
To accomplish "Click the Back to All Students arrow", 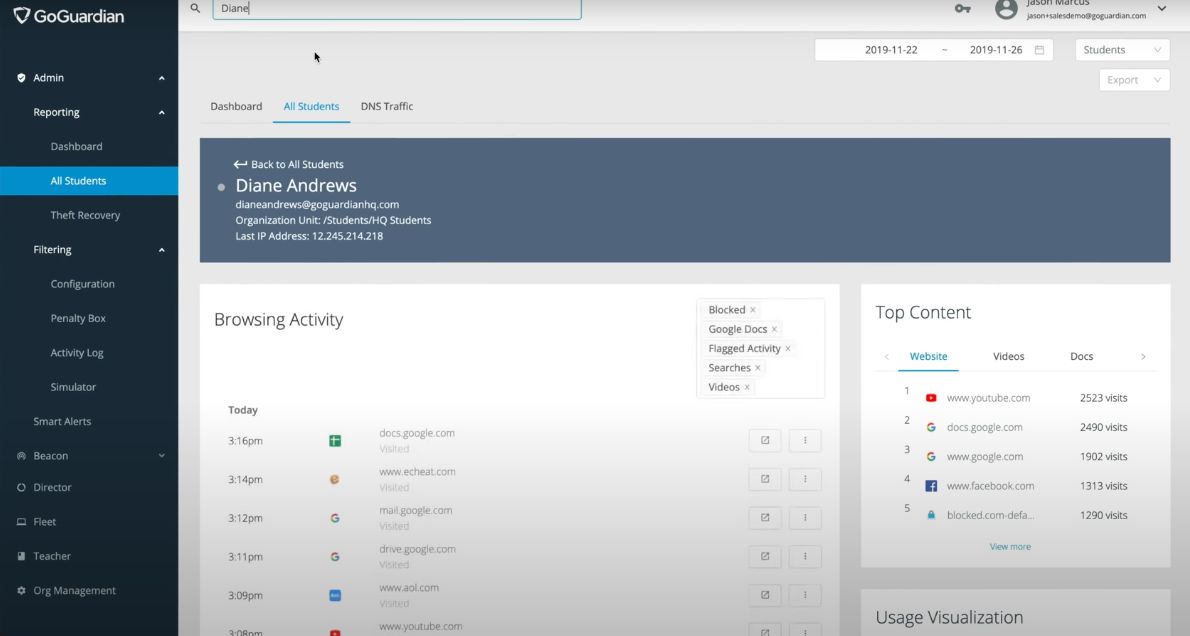I will (x=240, y=164).
